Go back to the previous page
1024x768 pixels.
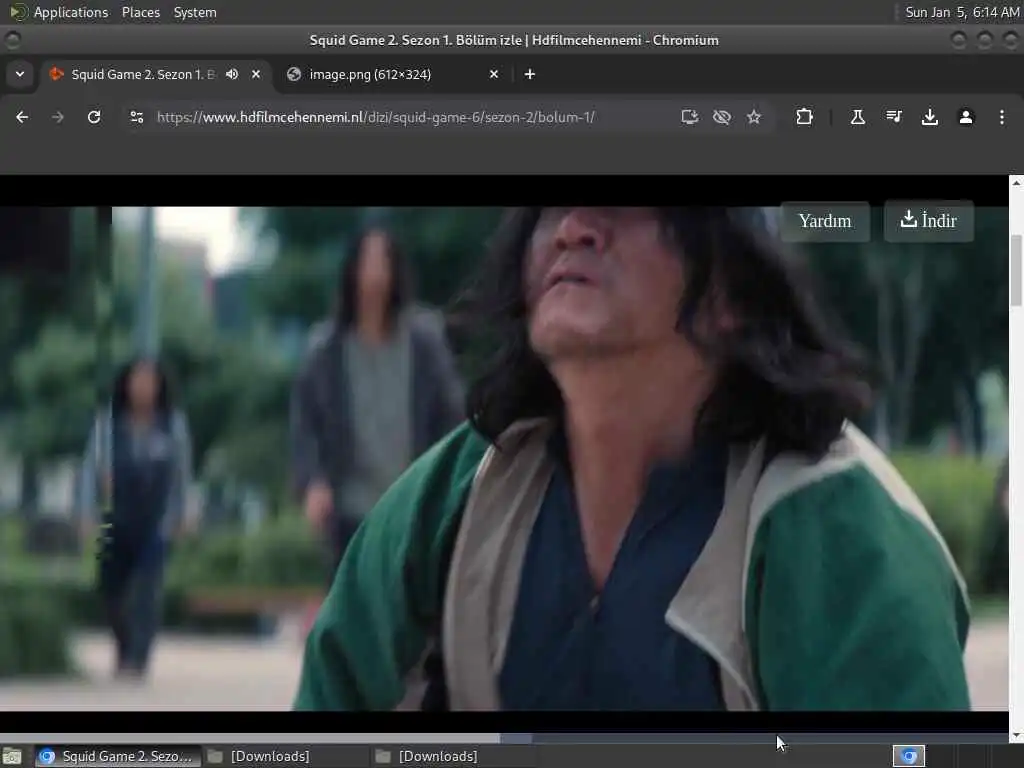[x=22, y=117]
